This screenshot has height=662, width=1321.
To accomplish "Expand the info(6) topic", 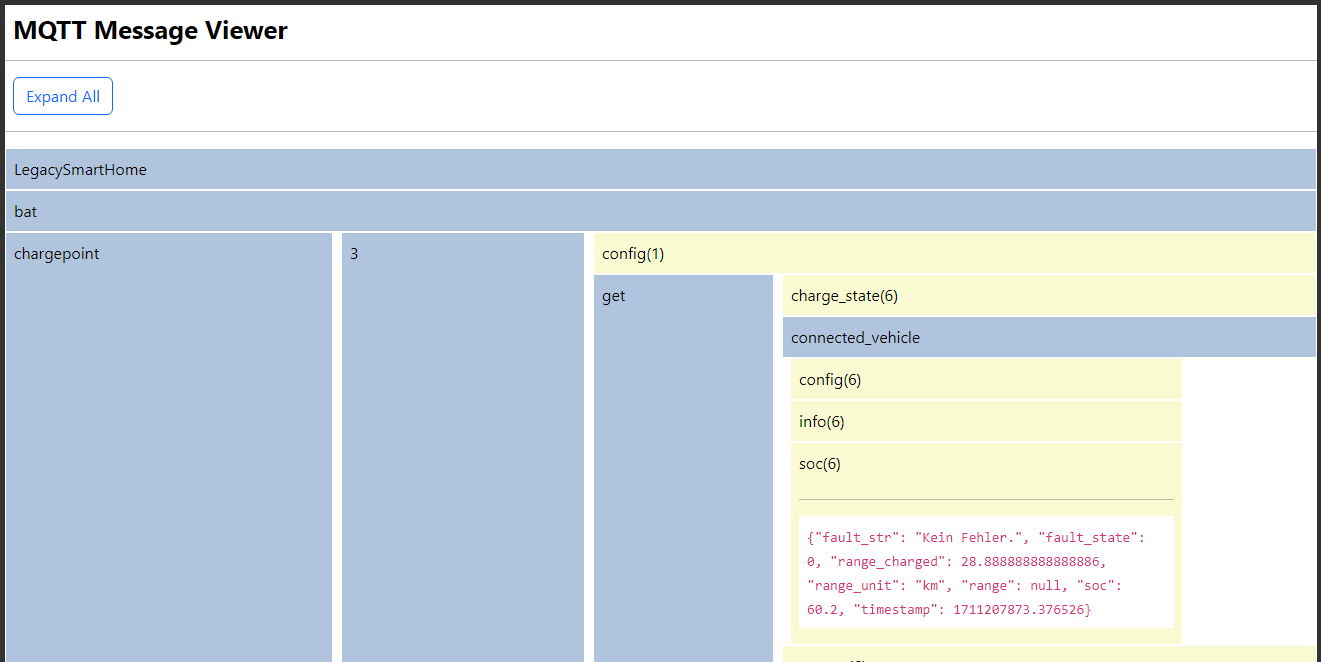I will click(x=822, y=422).
